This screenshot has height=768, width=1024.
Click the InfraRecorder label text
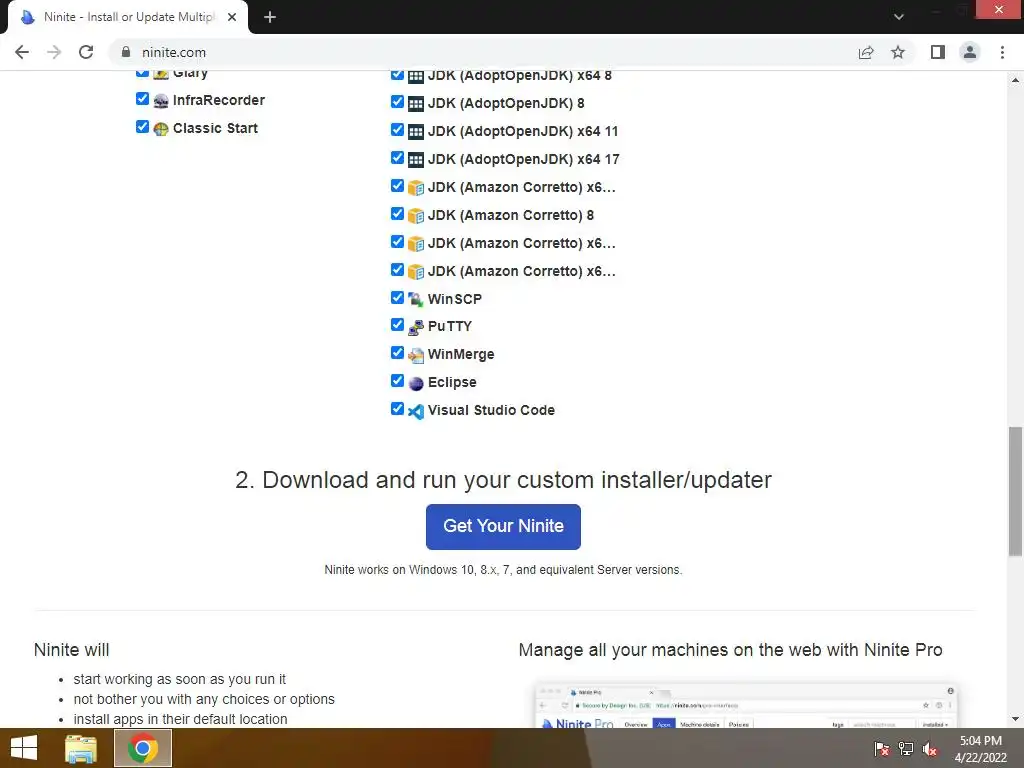[219, 101]
